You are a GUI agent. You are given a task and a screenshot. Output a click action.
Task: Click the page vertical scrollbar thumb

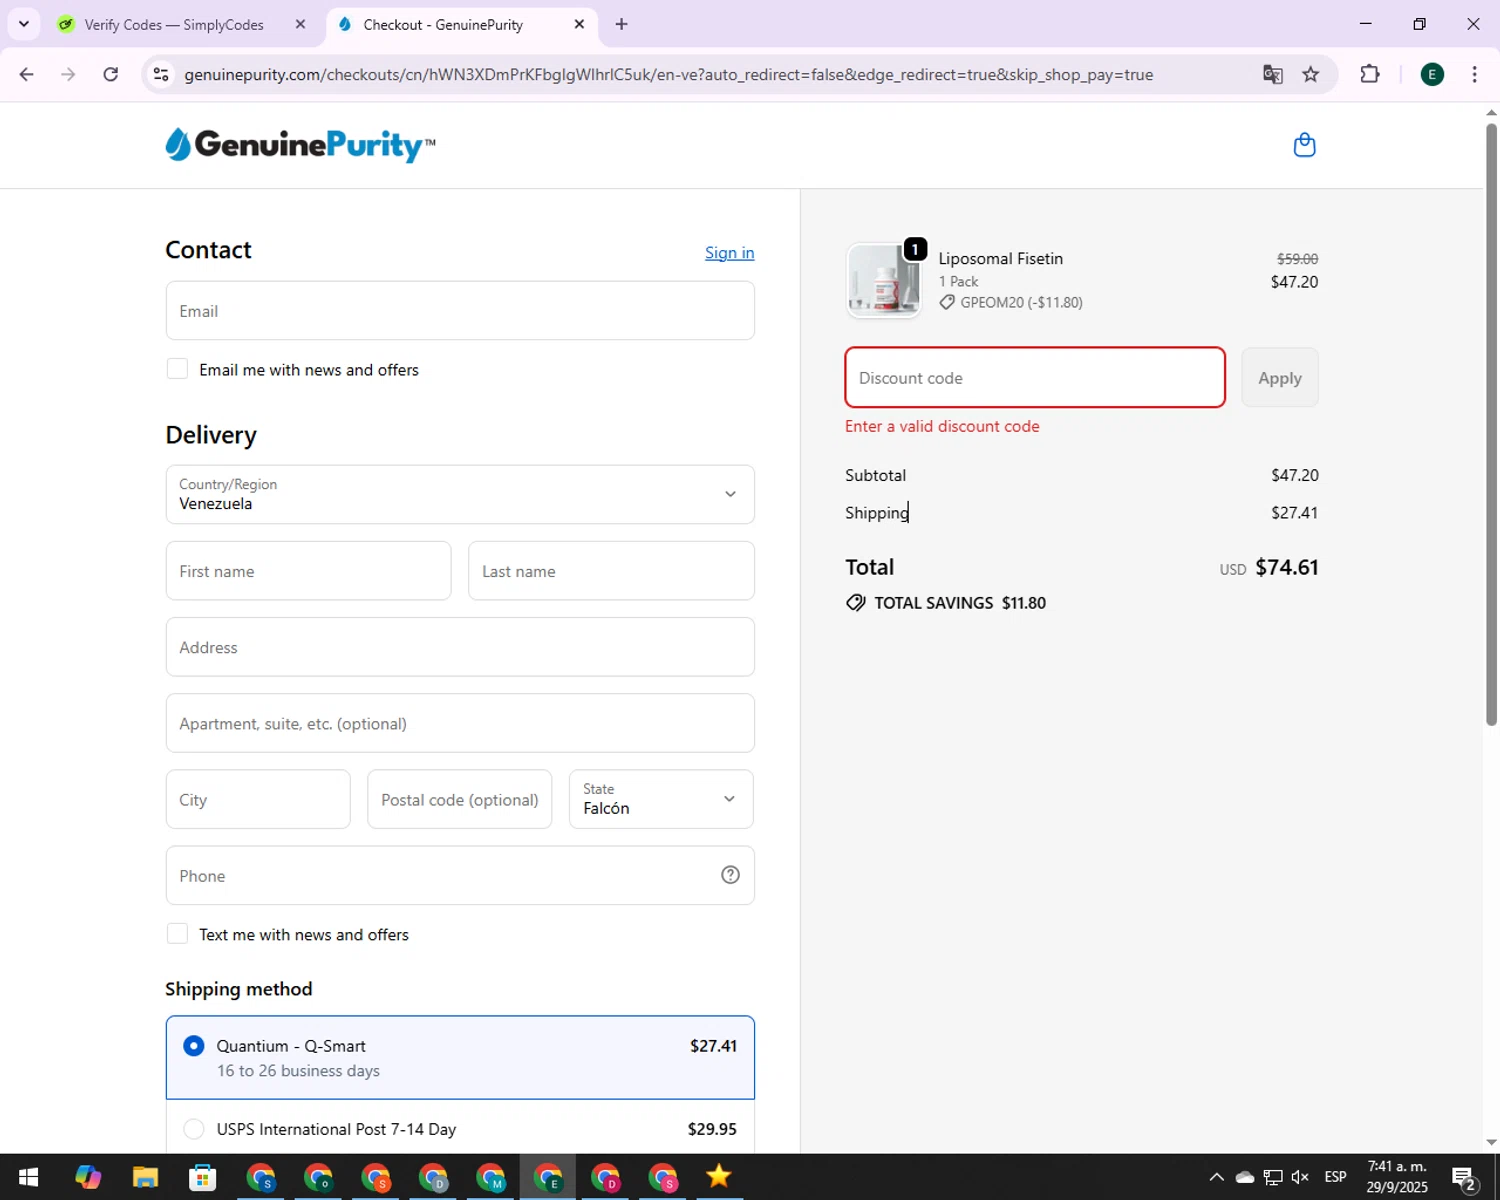click(1491, 425)
